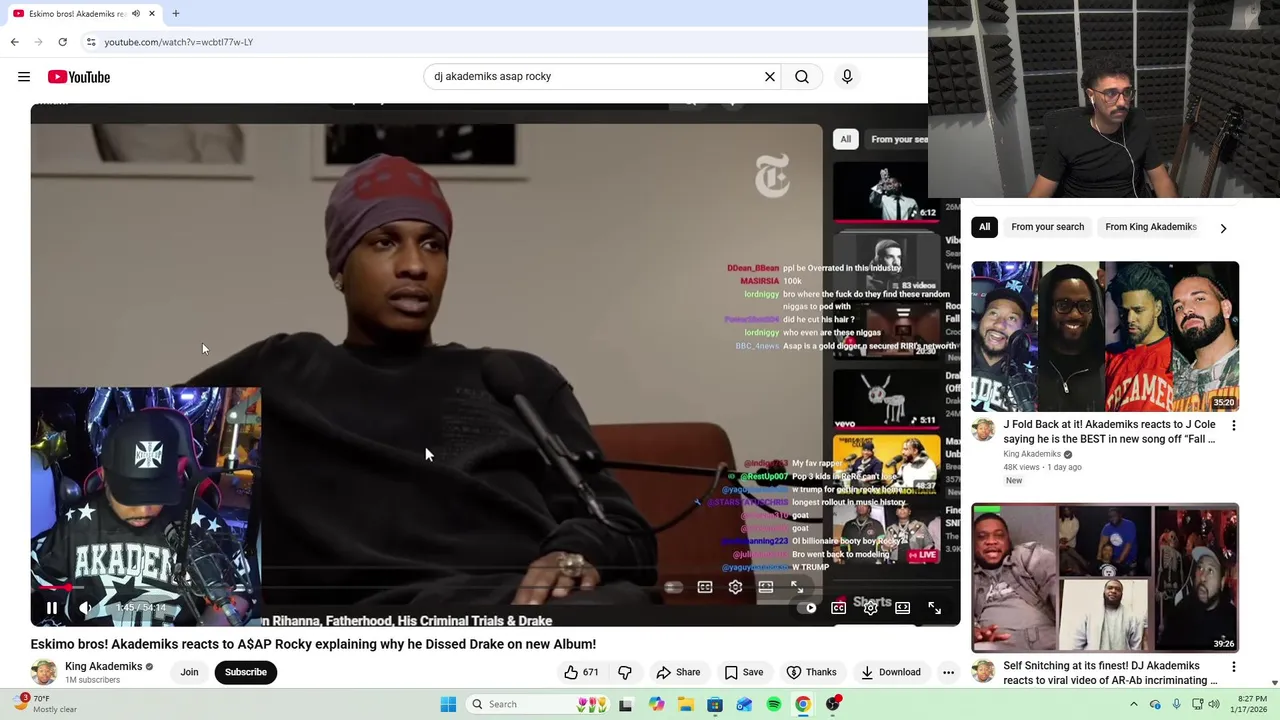
Task: Pause the video
Action: [x=52, y=608]
